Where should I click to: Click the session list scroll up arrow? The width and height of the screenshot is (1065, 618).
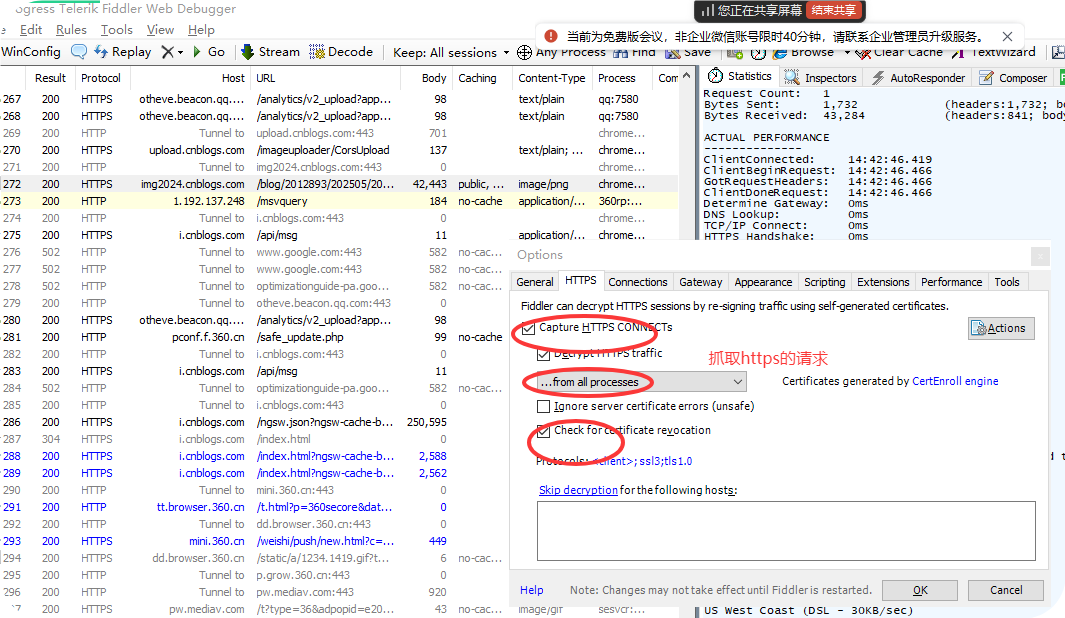pyautogui.click(x=686, y=76)
